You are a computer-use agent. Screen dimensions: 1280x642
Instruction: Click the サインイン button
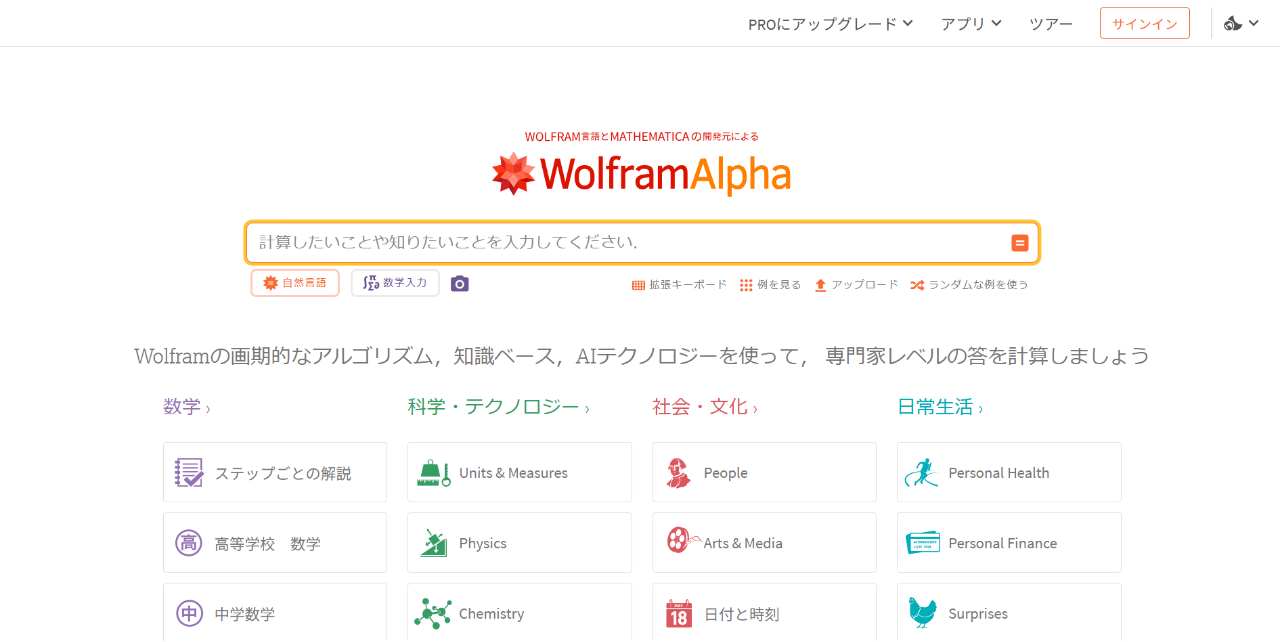point(1145,24)
